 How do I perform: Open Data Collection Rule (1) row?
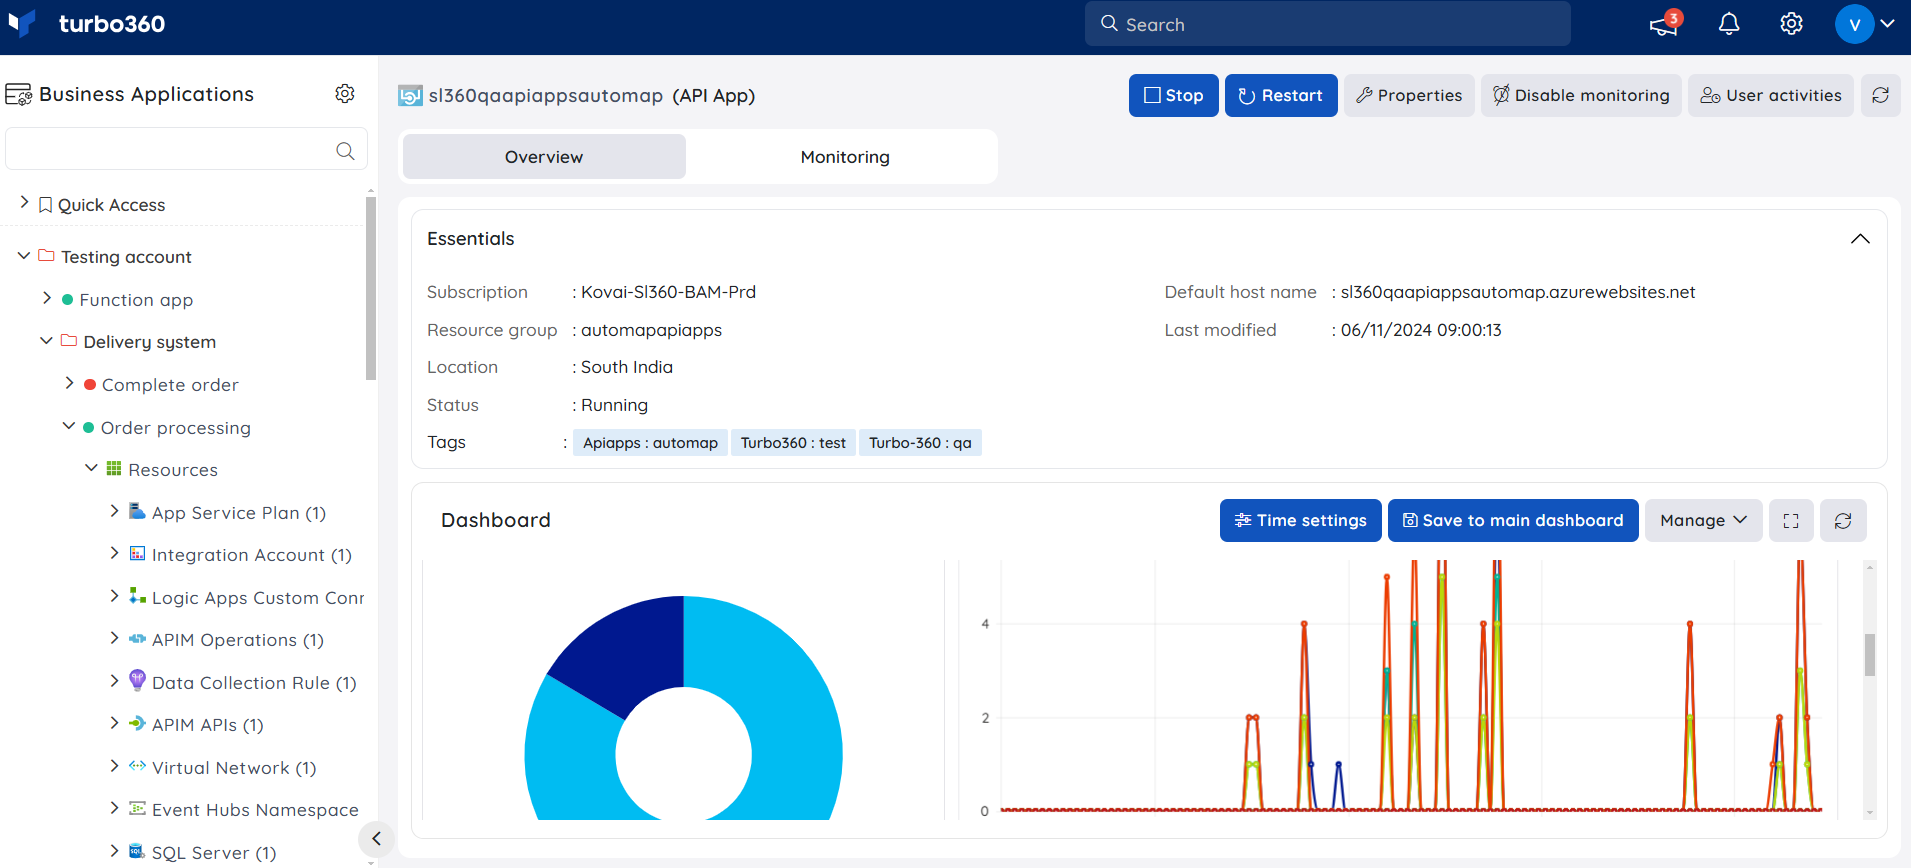tap(254, 683)
